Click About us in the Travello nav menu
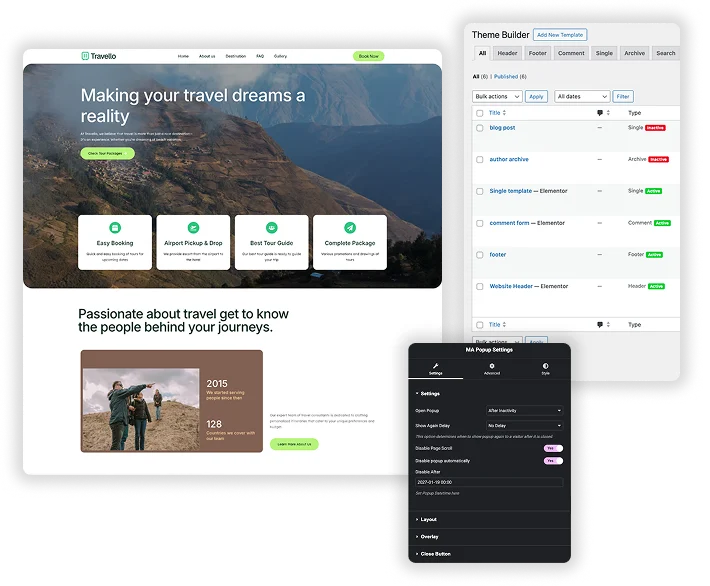This screenshot has height=586, width=710. (x=207, y=56)
